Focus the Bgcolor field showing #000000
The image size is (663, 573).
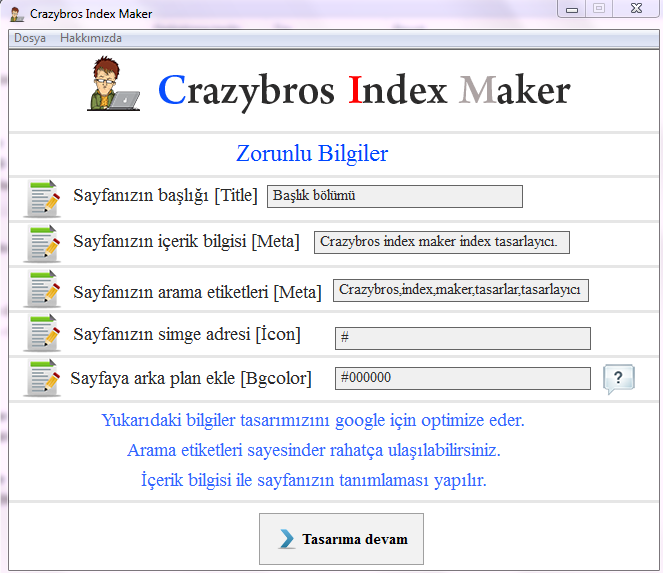(463, 378)
